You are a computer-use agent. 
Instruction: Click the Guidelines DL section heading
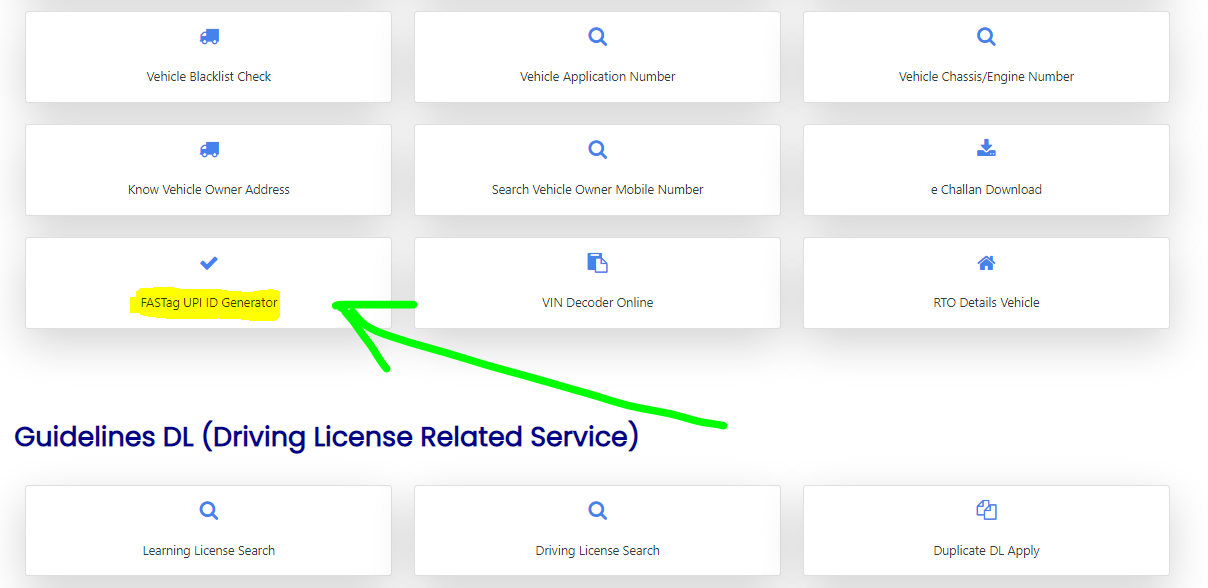coord(327,437)
